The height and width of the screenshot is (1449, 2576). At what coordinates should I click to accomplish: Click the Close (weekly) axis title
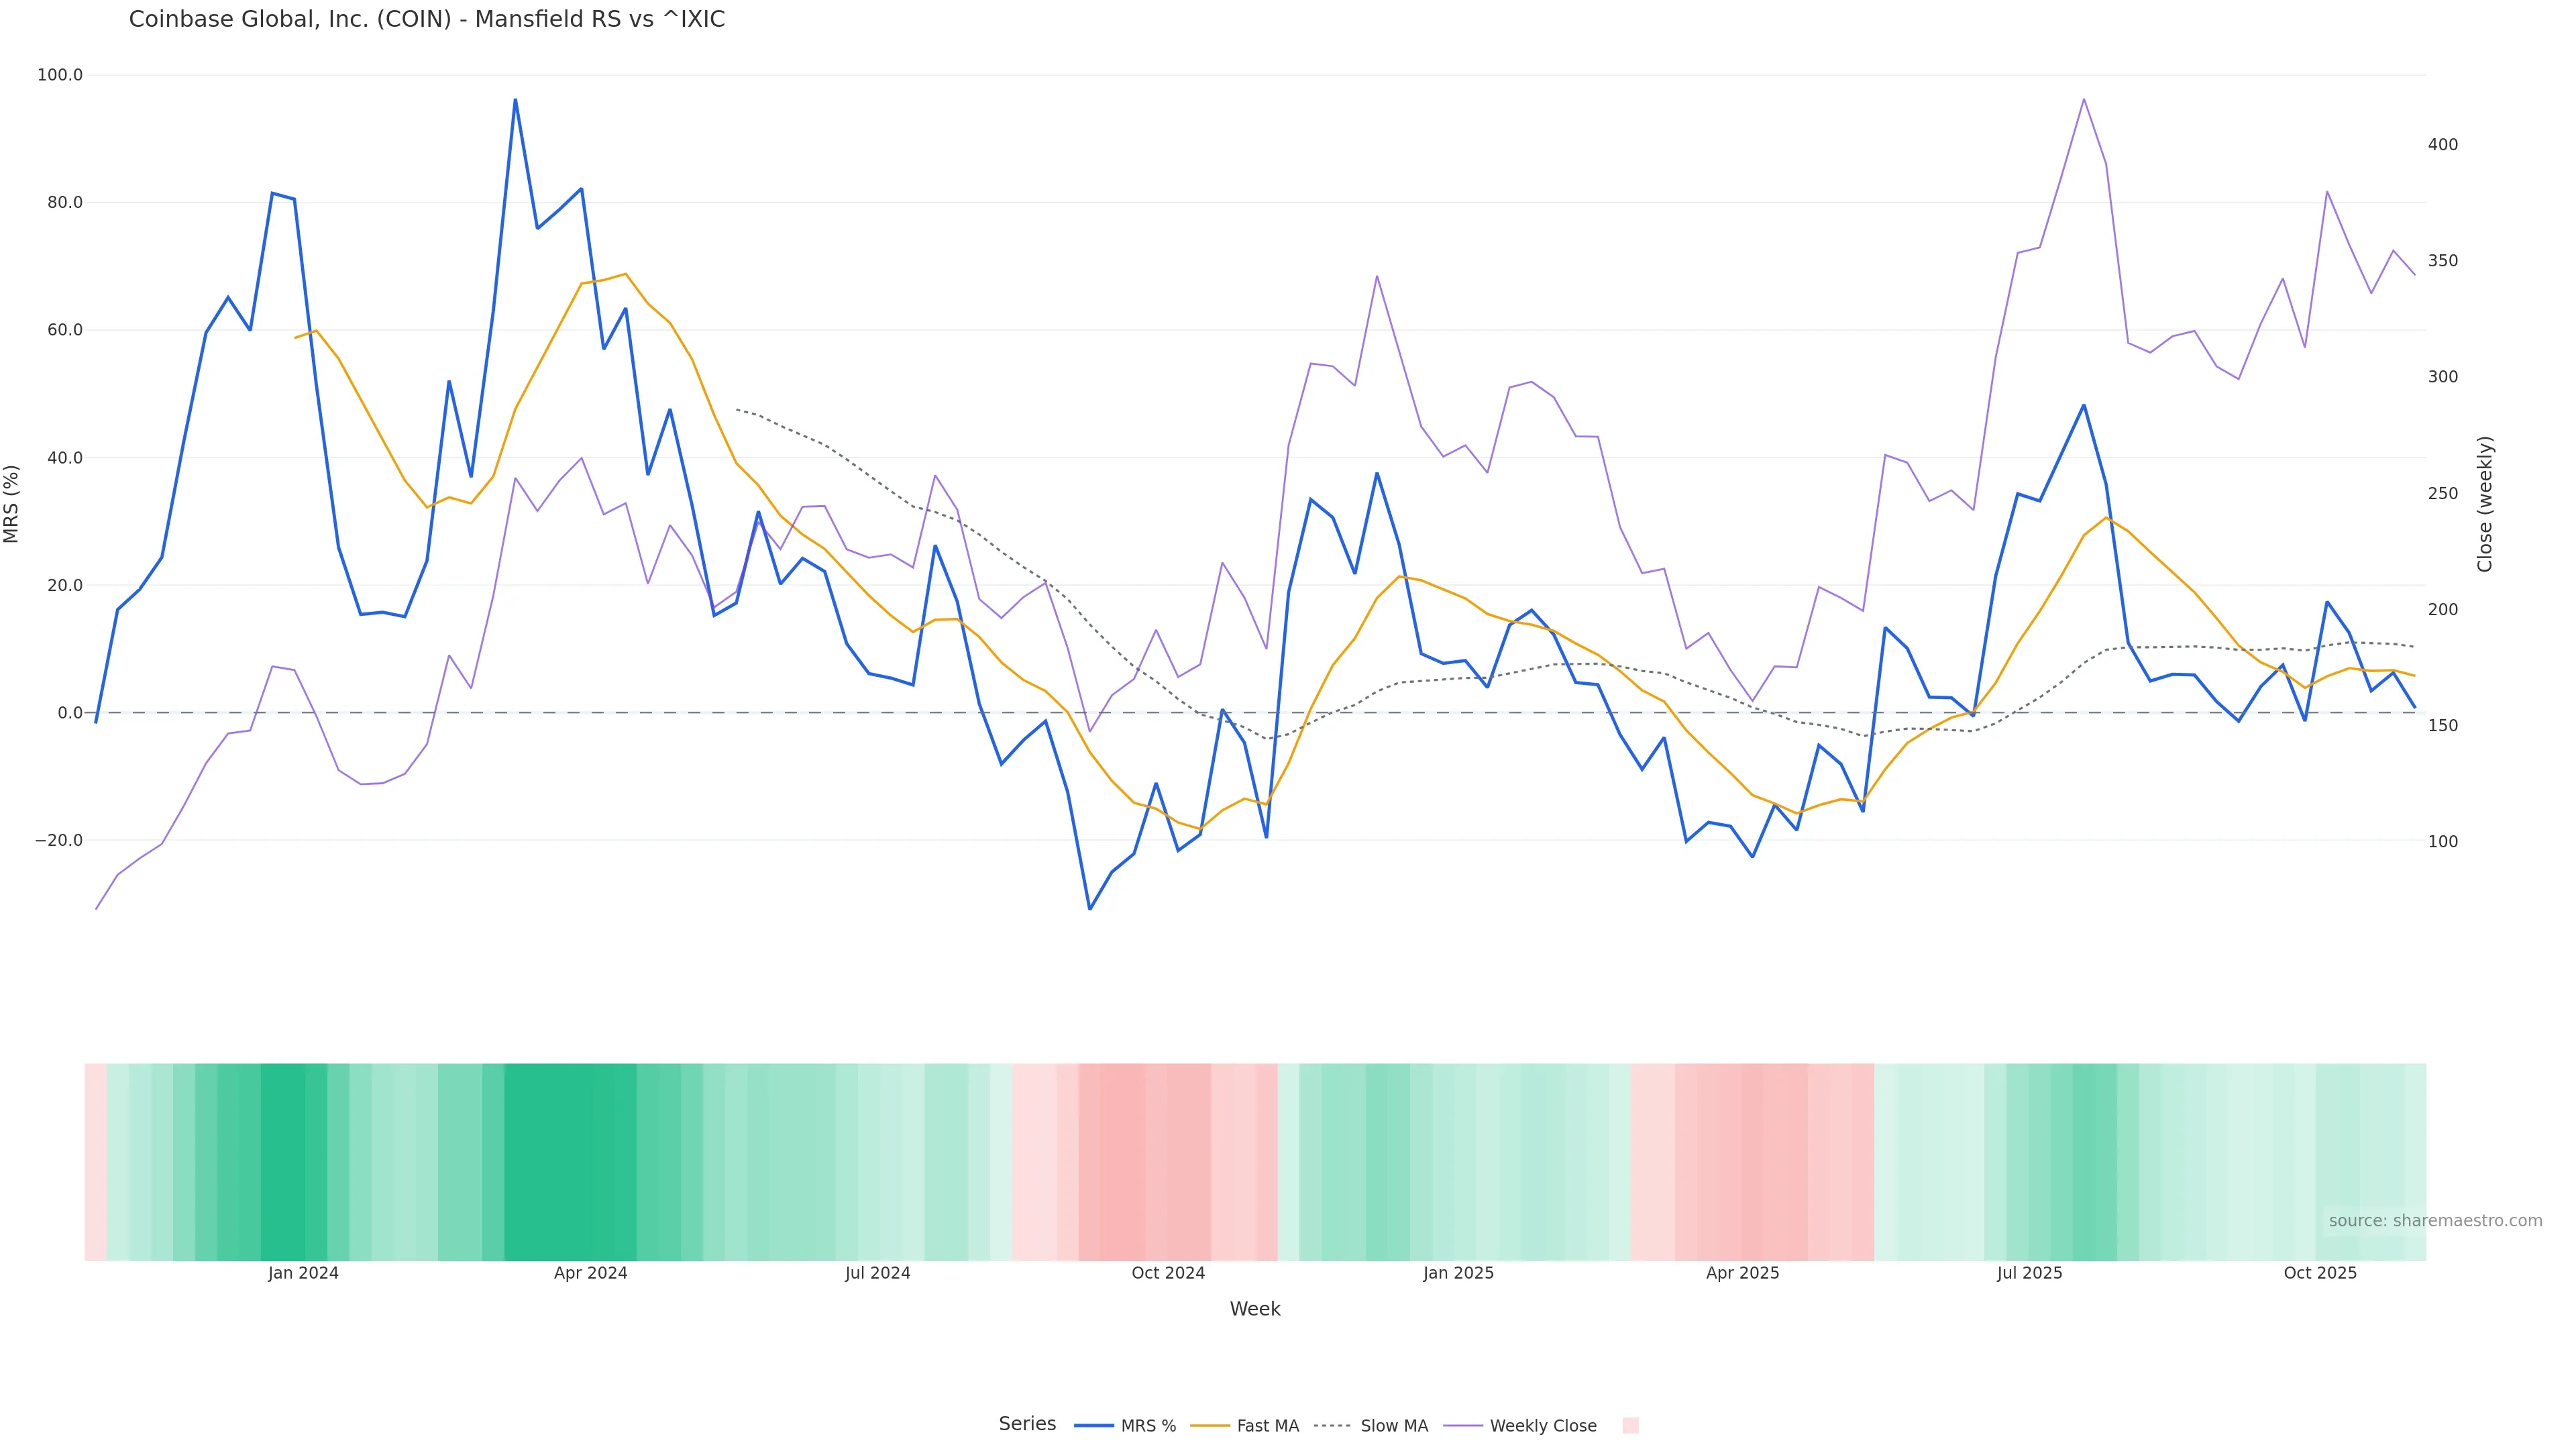[x=2485, y=504]
